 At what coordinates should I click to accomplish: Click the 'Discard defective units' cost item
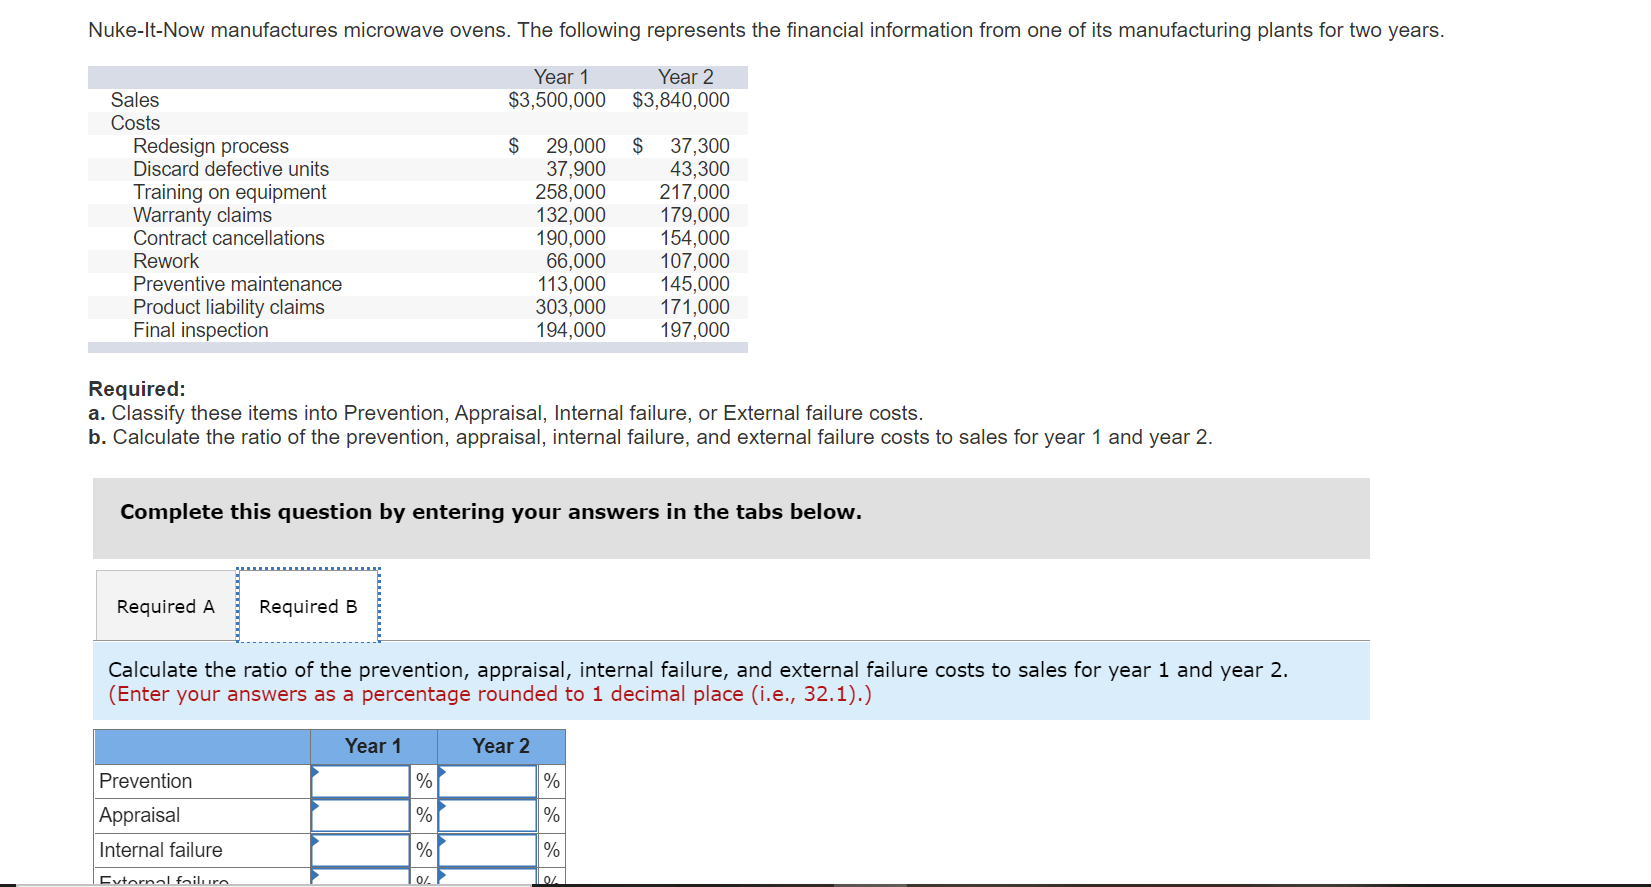click(231, 169)
